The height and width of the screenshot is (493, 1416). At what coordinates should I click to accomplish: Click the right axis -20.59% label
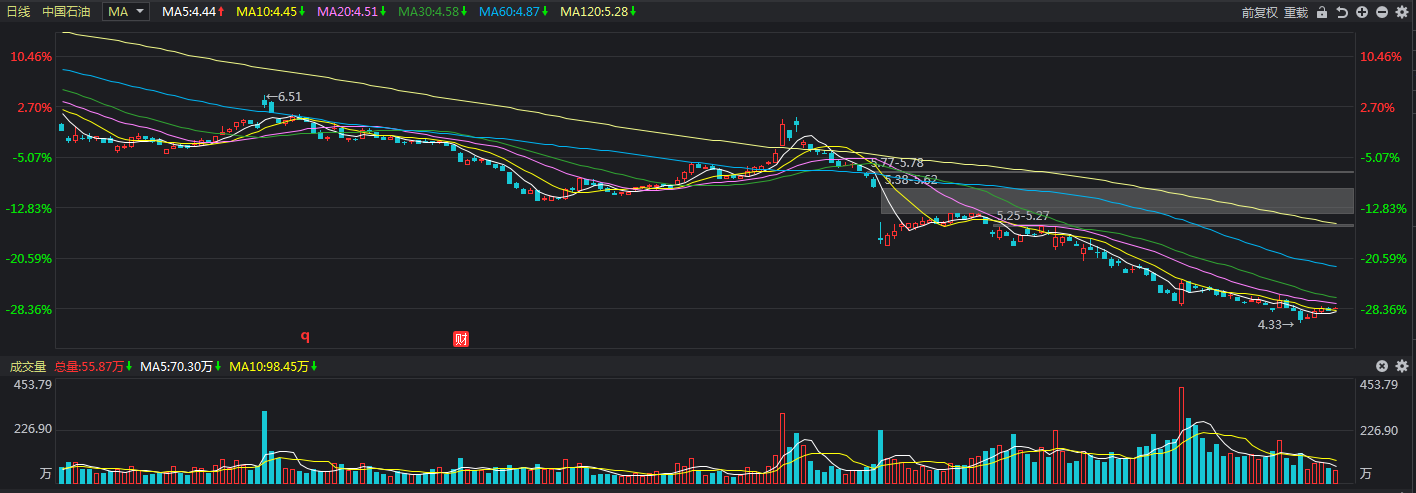pos(1384,258)
